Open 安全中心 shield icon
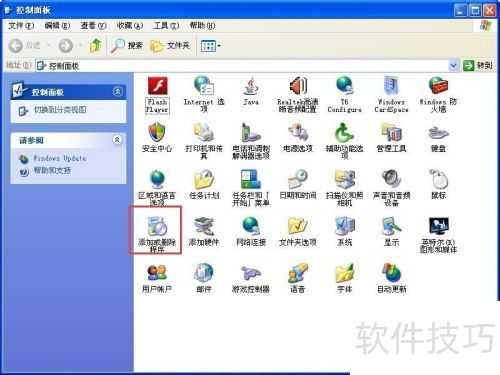This screenshot has height=375, width=500. (157, 132)
